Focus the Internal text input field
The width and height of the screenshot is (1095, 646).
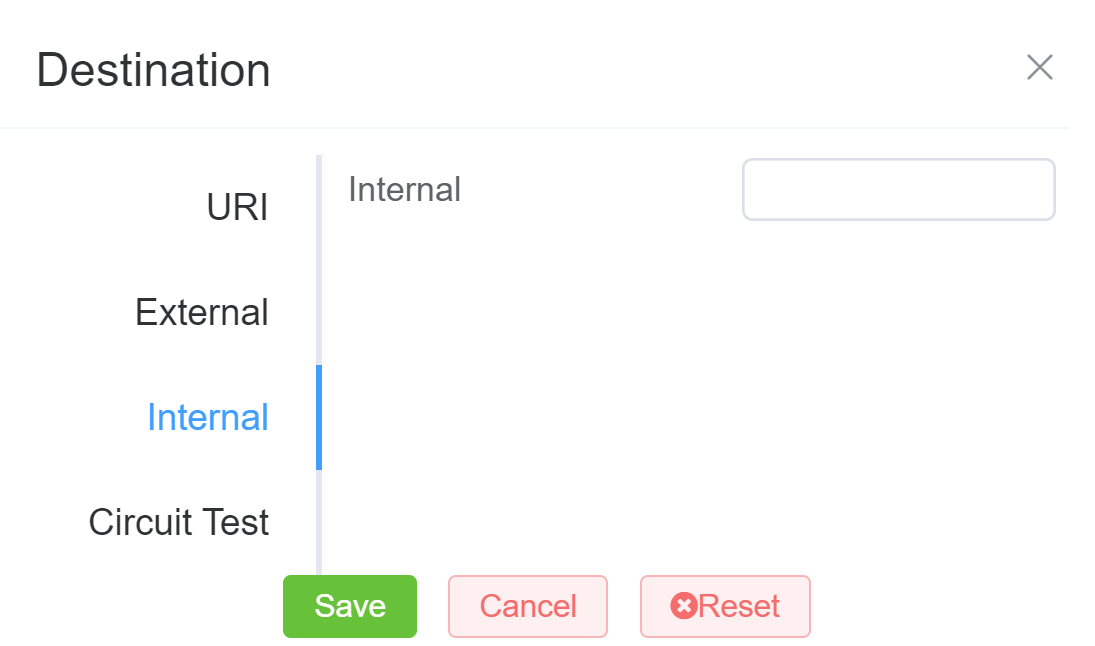898,190
